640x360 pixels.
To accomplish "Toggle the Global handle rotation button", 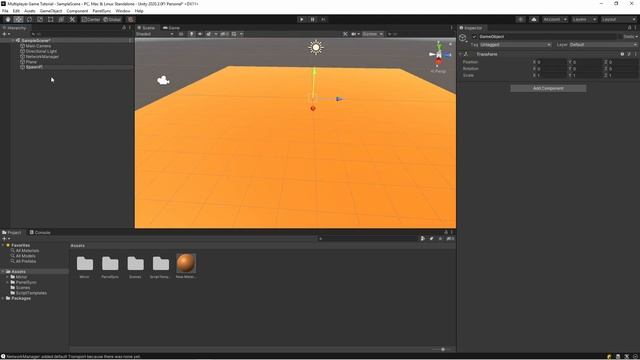I will (112, 19).
